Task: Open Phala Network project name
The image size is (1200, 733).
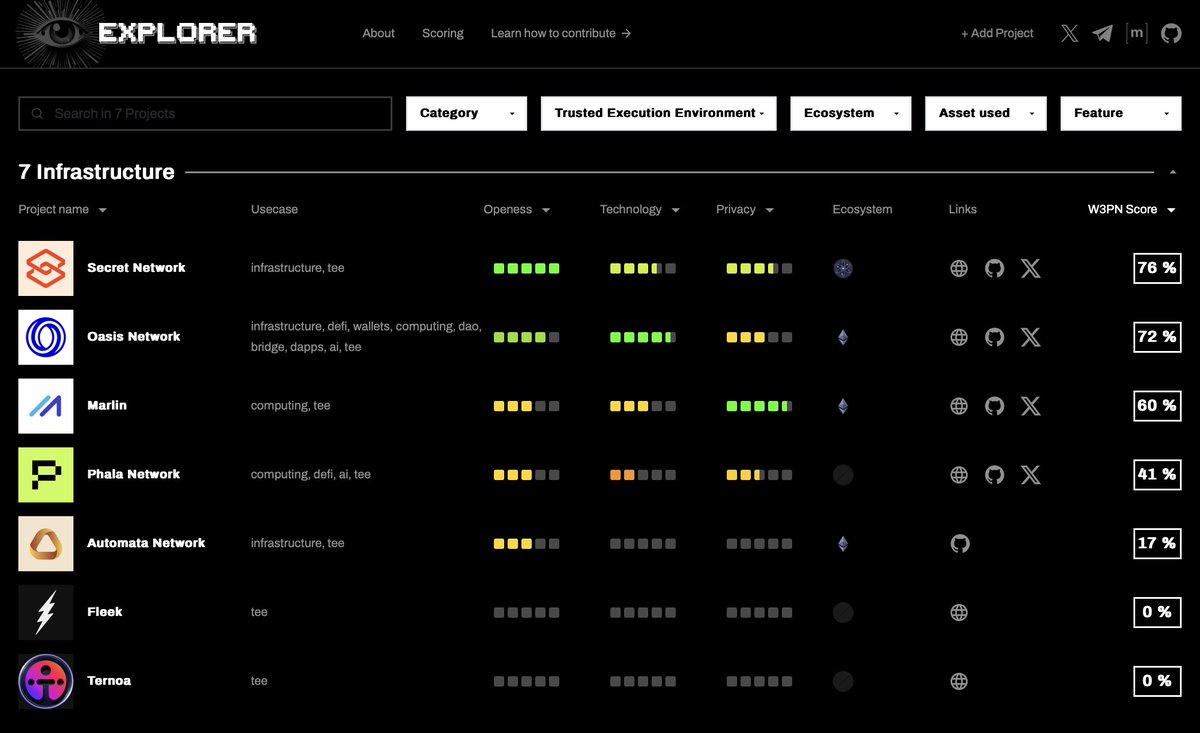Action: click(134, 475)
